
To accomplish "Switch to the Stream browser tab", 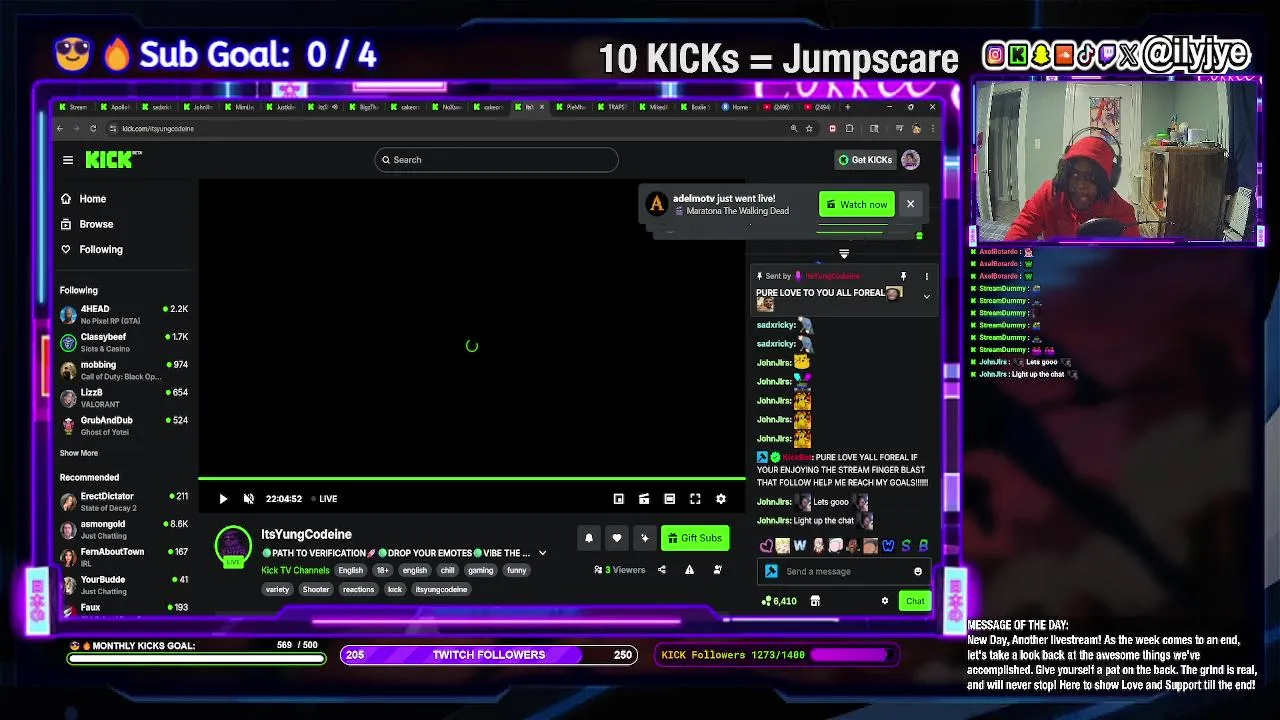I will 75,107.
